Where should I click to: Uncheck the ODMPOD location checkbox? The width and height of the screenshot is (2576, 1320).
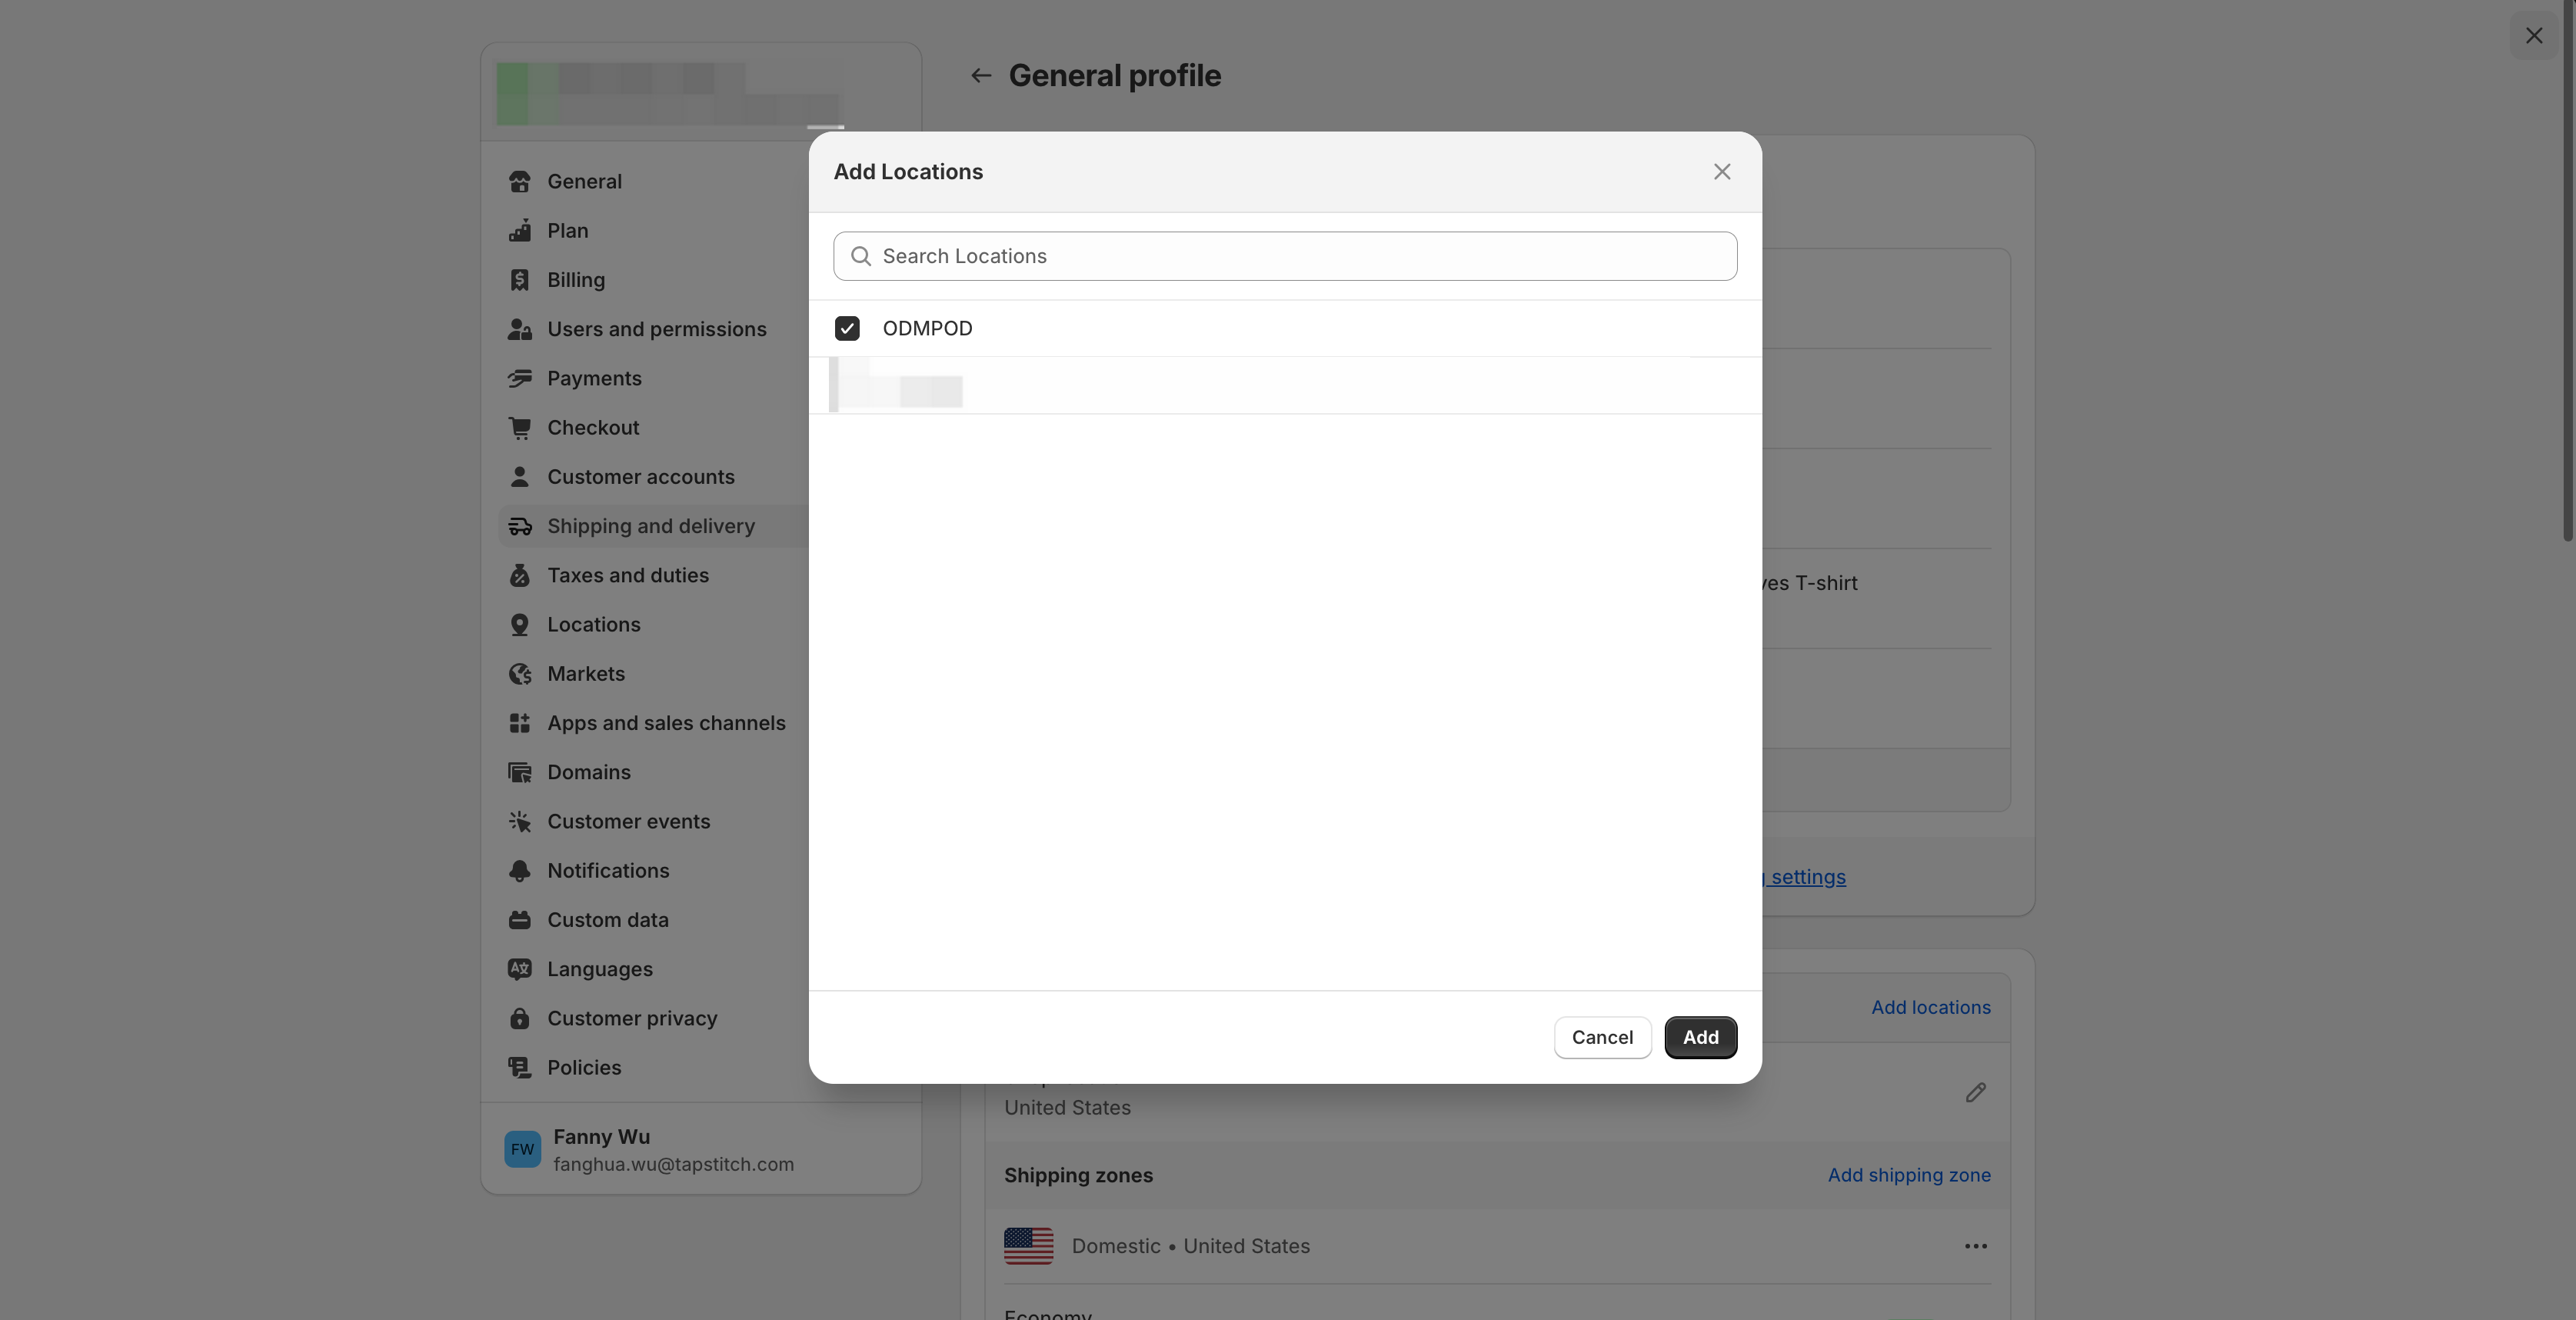coord(847,328)
